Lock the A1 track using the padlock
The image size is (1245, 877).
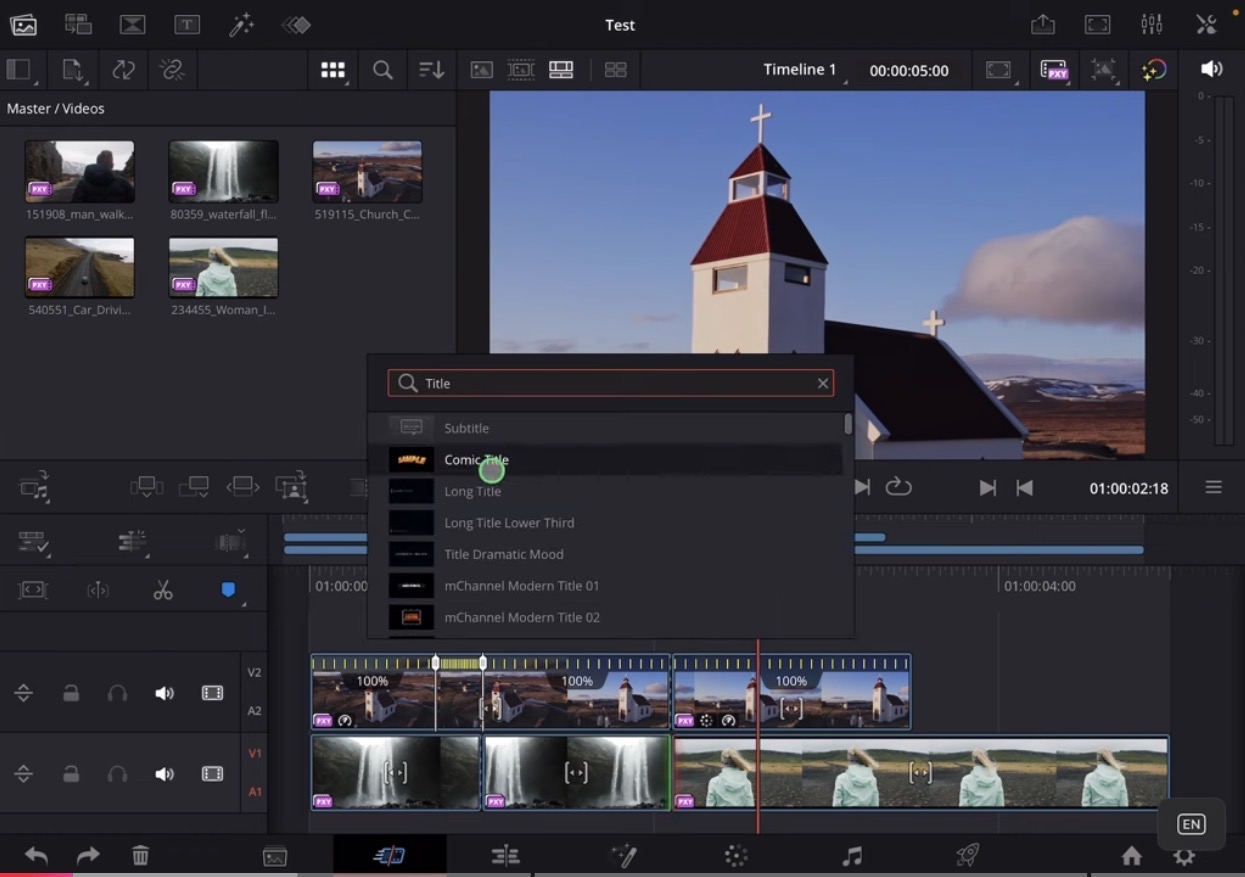pos(71,773)
